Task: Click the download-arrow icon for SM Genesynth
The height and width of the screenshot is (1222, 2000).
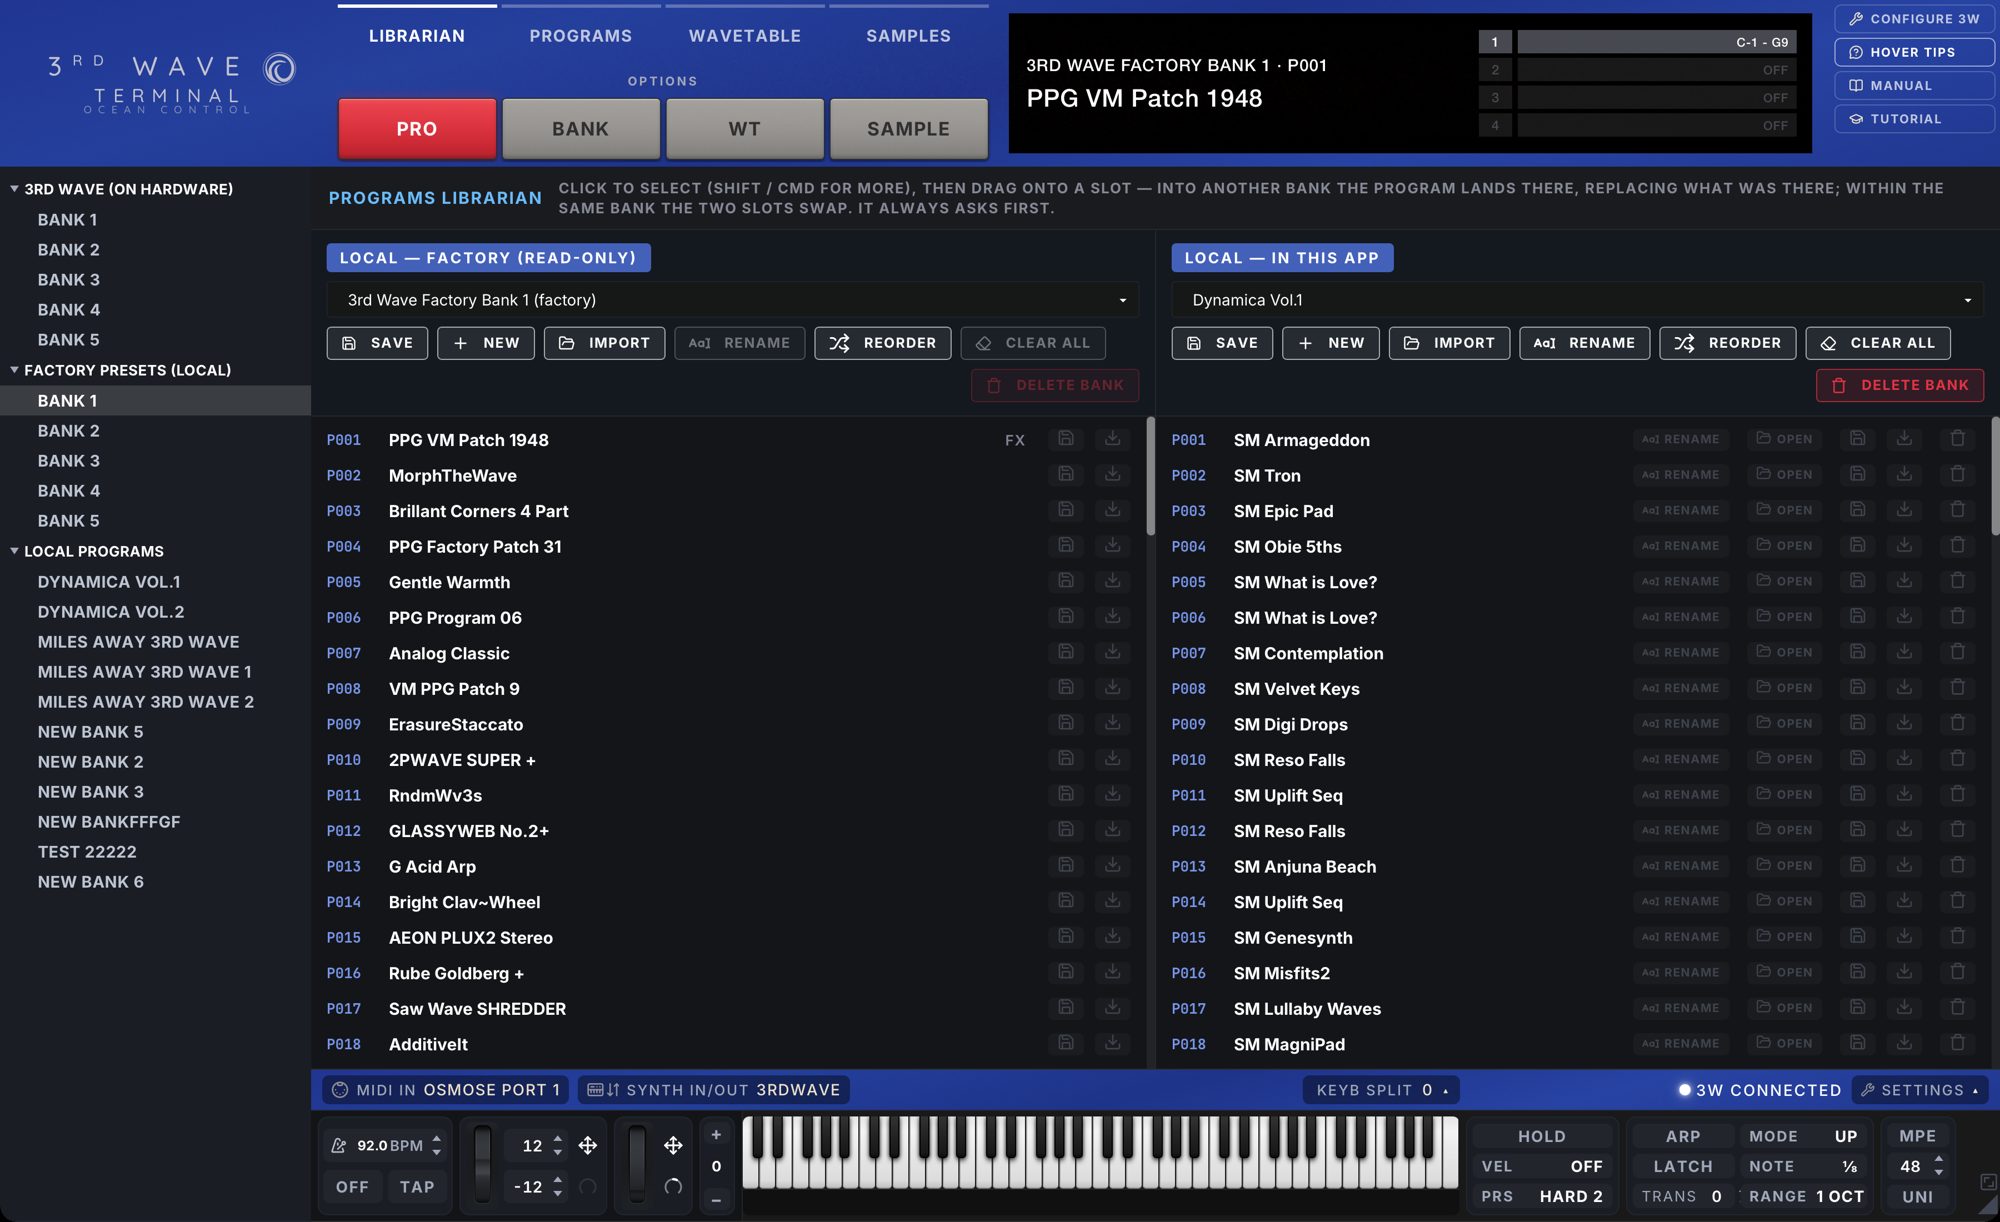Action: (1904, 937)
